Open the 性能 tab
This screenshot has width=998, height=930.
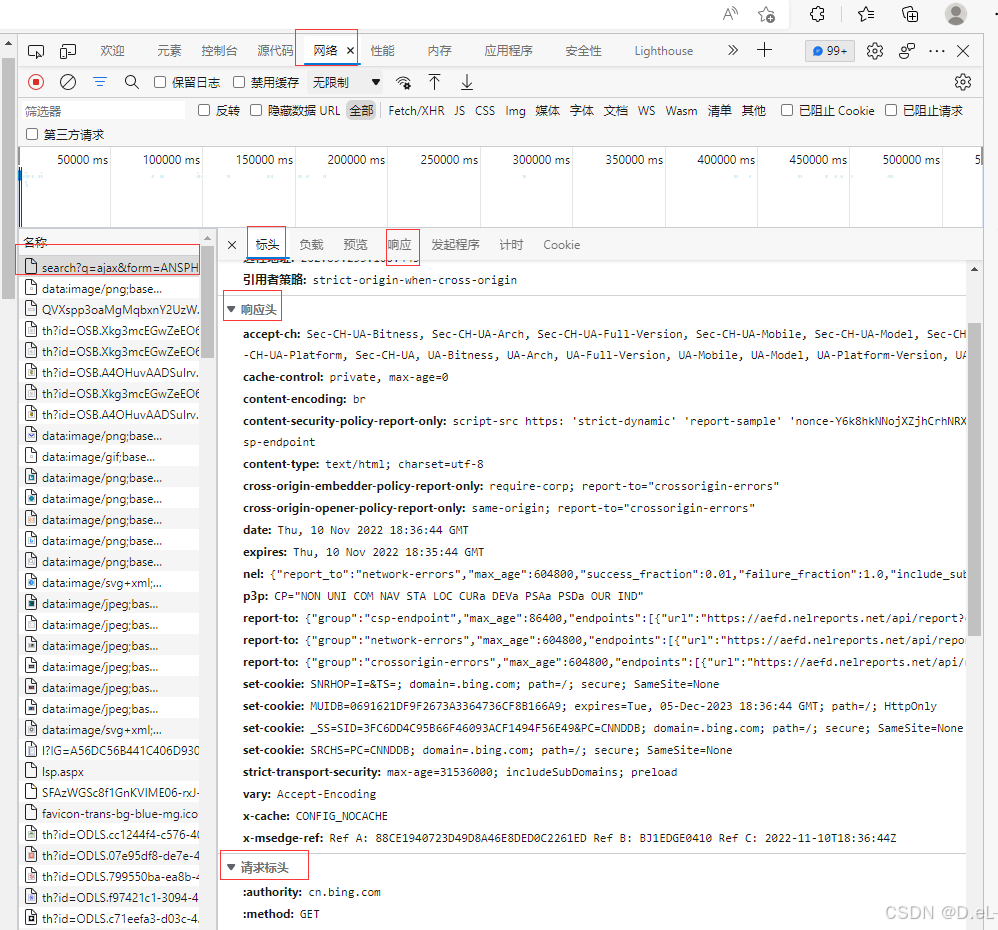coord(383,51)
